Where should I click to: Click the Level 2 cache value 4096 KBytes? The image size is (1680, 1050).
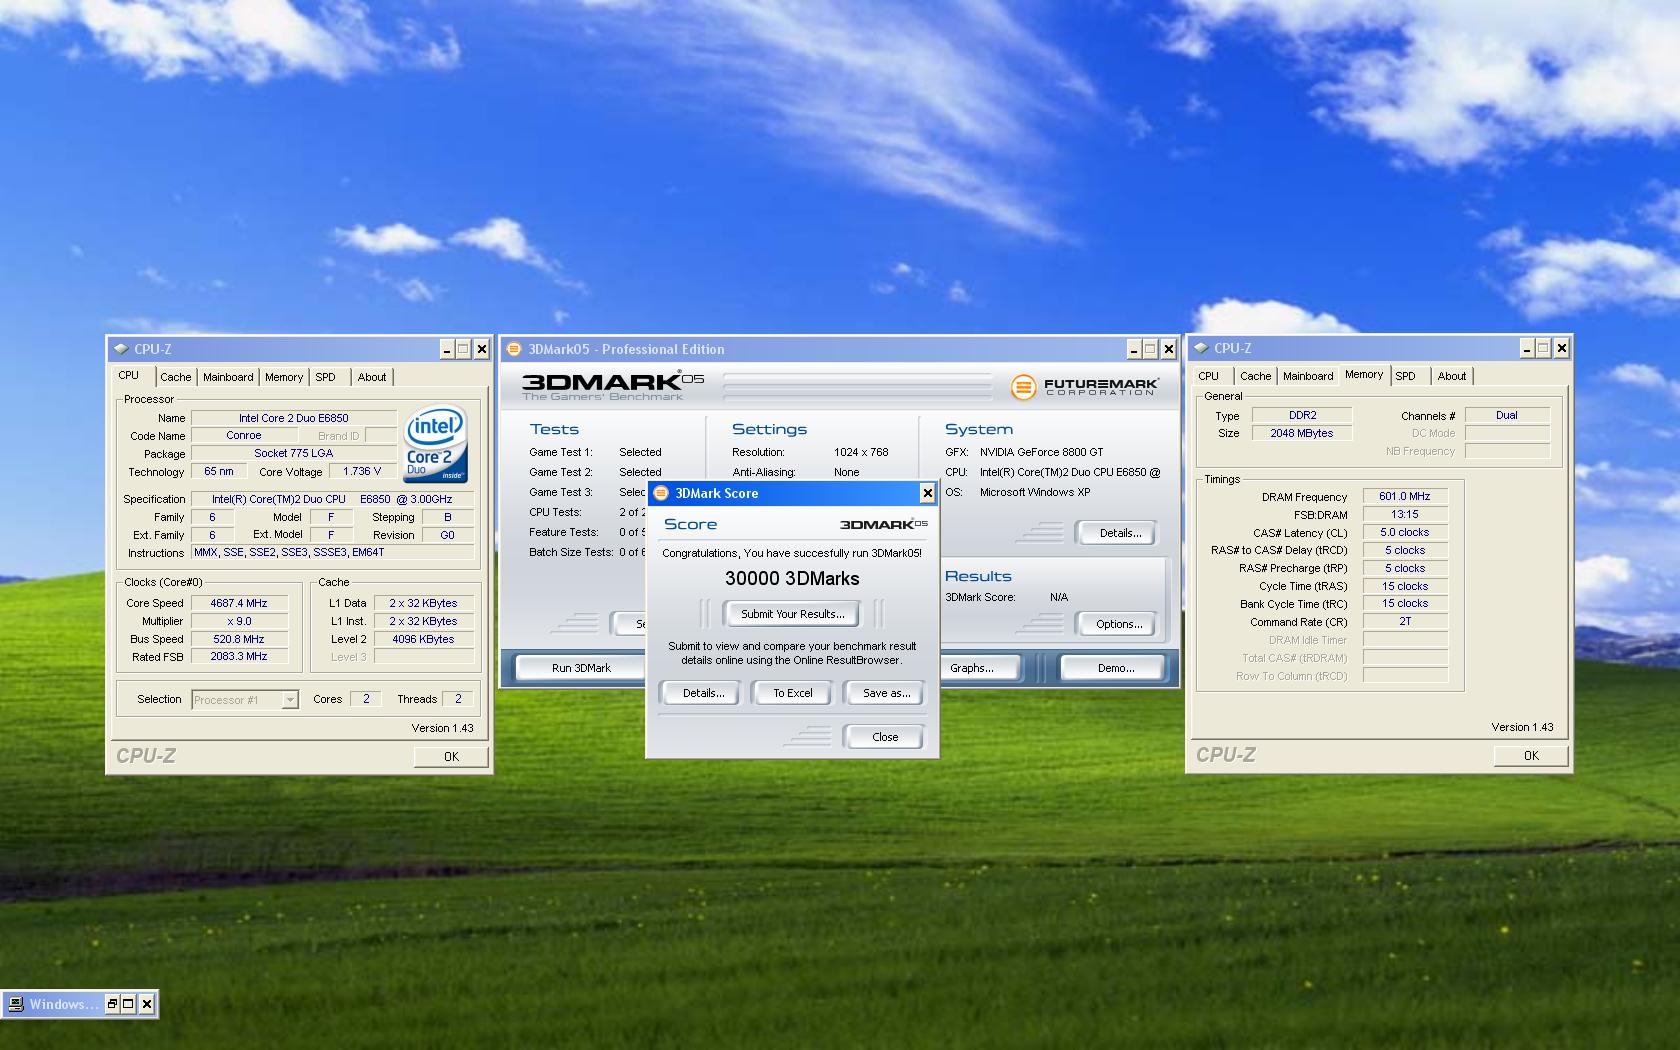[x=422, y=639]
